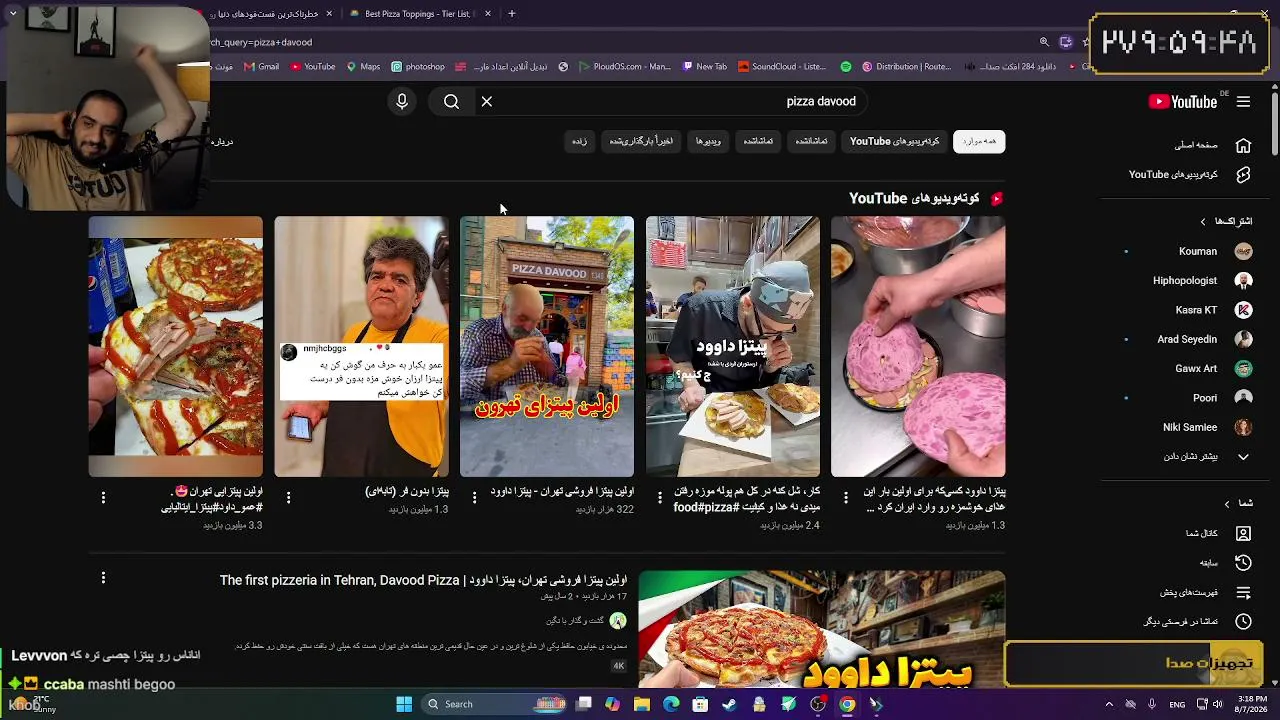Expand the اشتراک‌ها subscriptions section arrow
Image resolution: width=1280 pixels, height=720 pixels.
(1203, 221)
